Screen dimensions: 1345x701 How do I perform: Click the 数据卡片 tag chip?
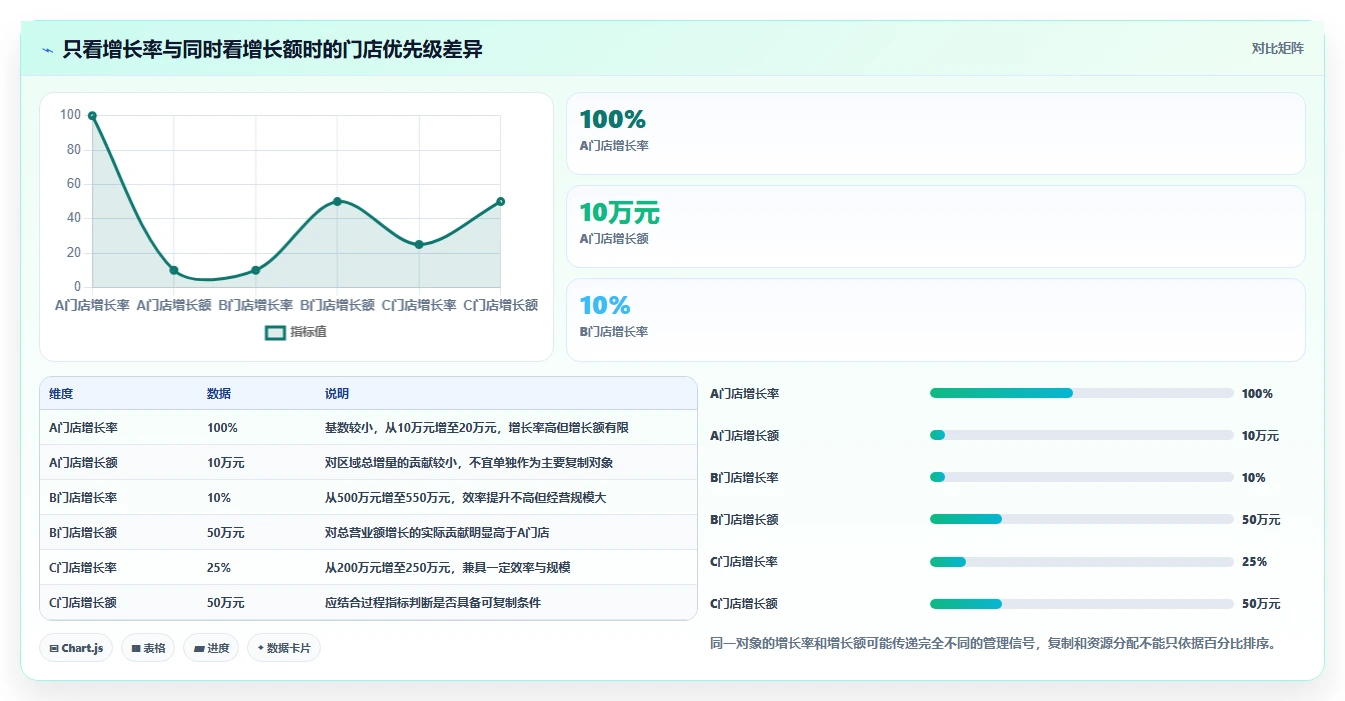click(x=284, y=648)
